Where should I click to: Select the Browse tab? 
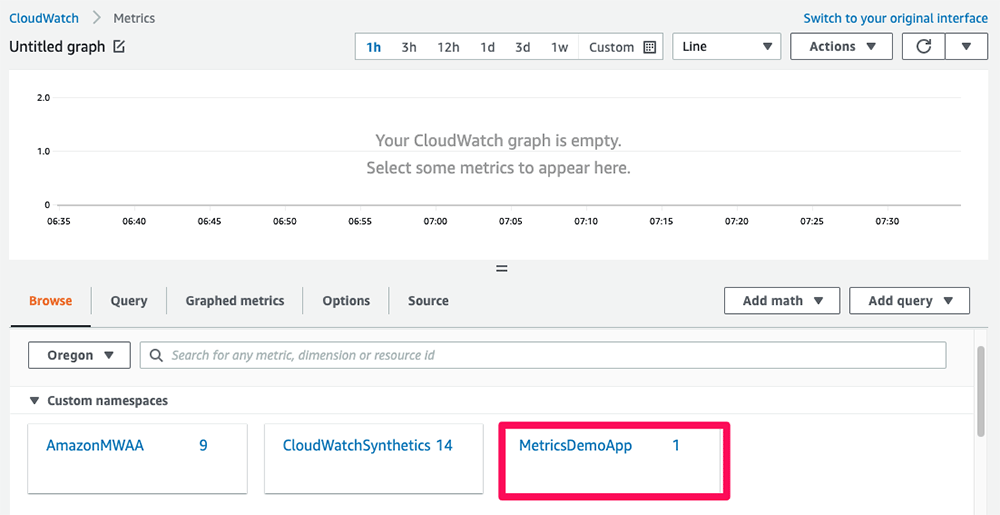pos(50,301)
